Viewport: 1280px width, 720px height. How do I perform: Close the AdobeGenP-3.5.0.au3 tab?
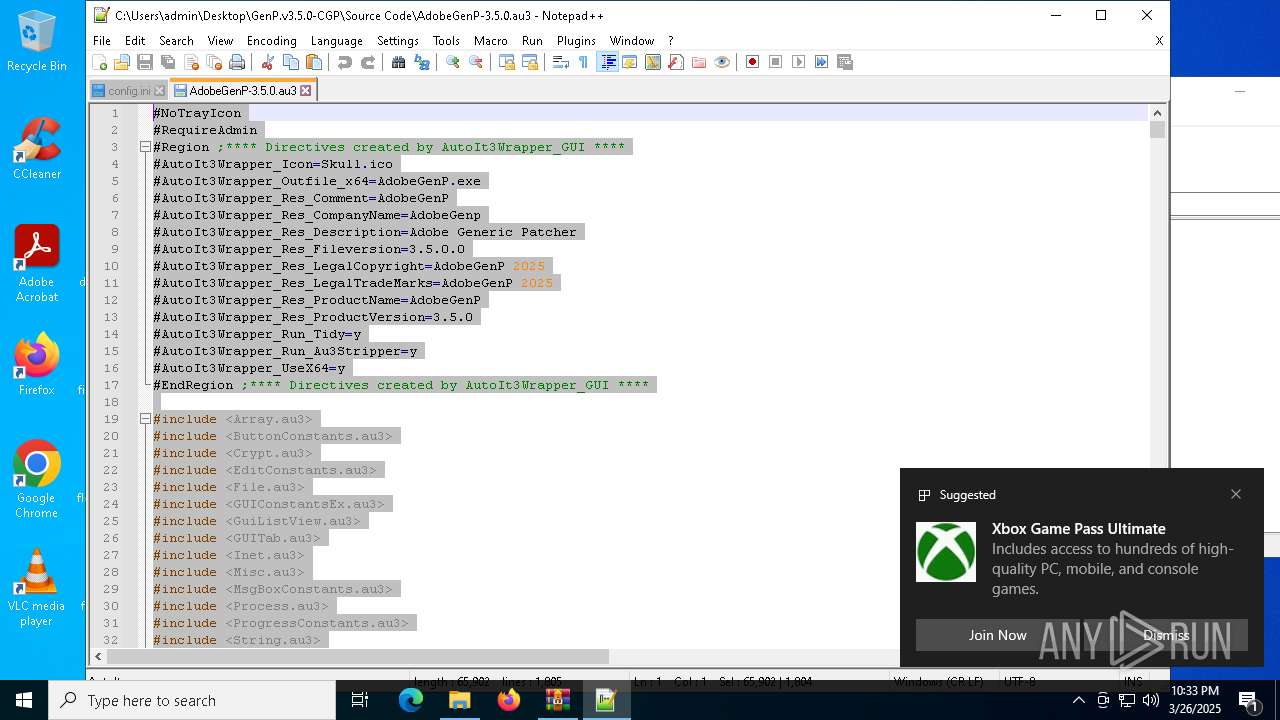coord(306,90)
